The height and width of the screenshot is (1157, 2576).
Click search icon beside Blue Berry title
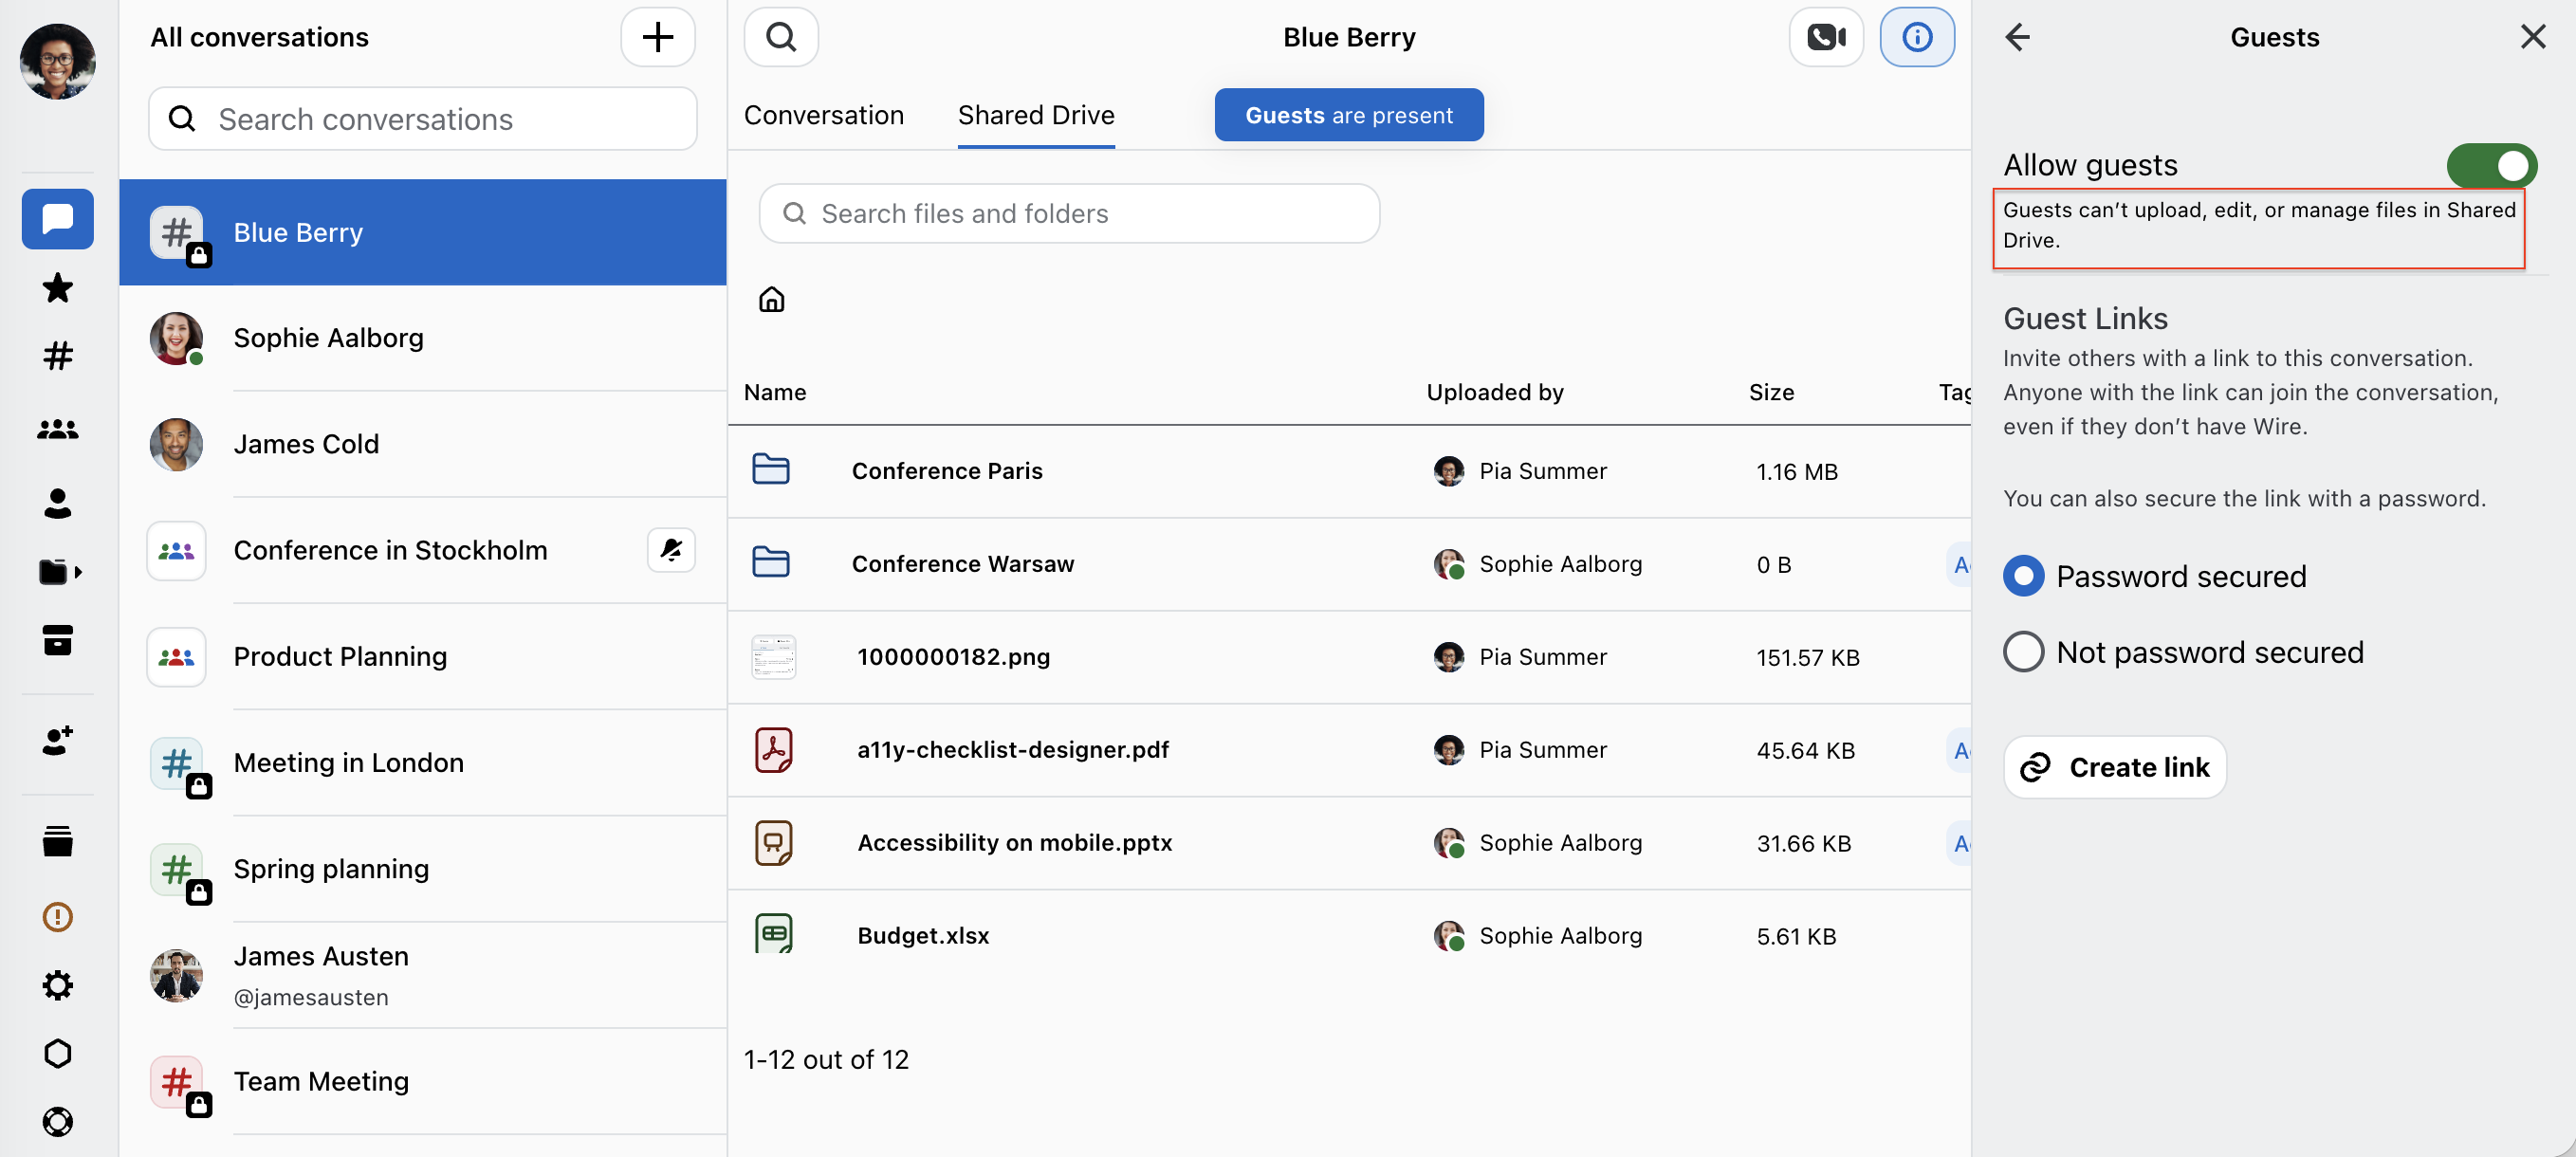(x=781, y=37)
